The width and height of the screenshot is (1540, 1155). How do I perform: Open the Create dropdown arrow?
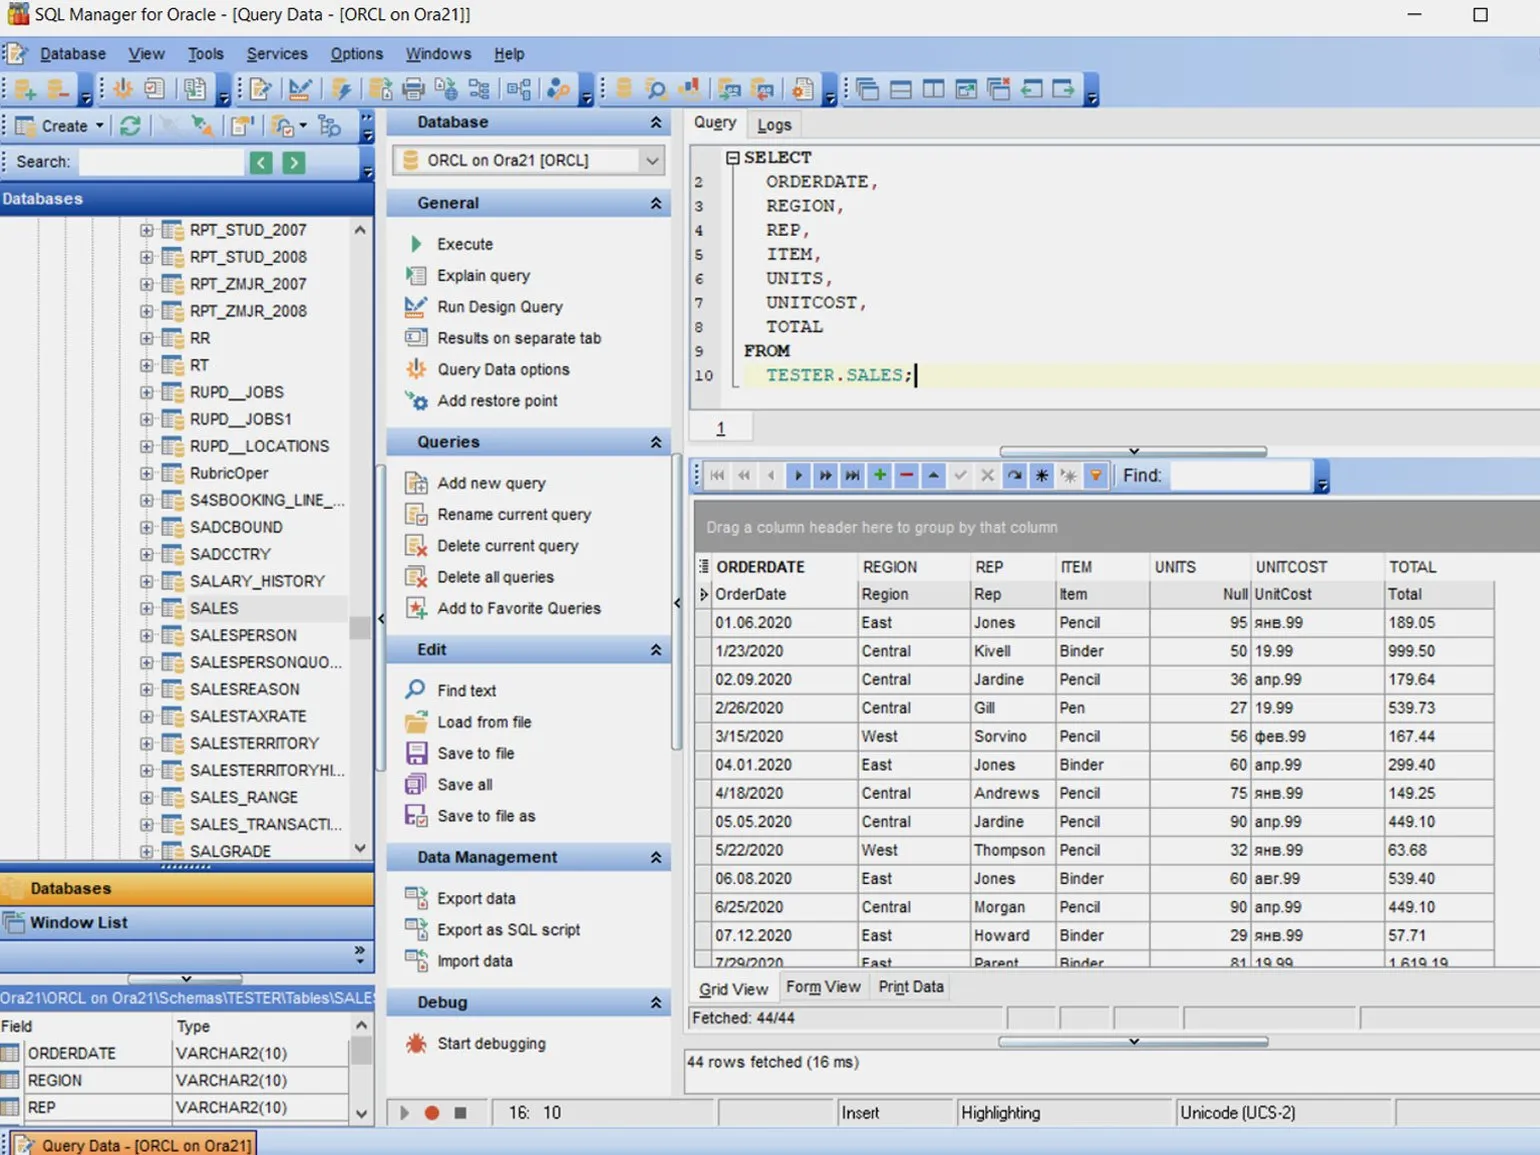coord(99,126)
